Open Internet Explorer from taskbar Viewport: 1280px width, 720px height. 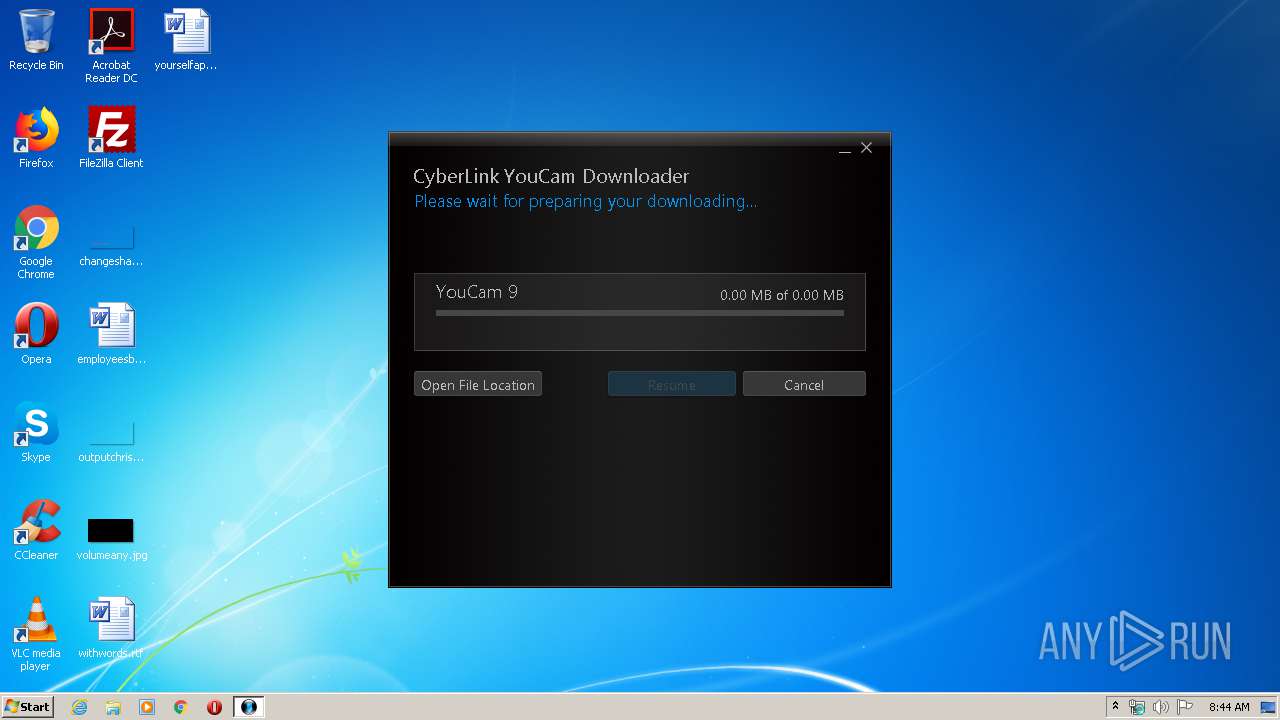click(x=79, y=707)
